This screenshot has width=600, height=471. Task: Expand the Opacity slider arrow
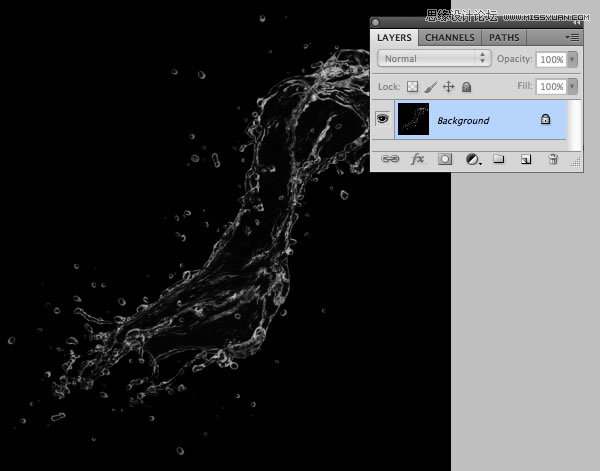coord(572,59)
